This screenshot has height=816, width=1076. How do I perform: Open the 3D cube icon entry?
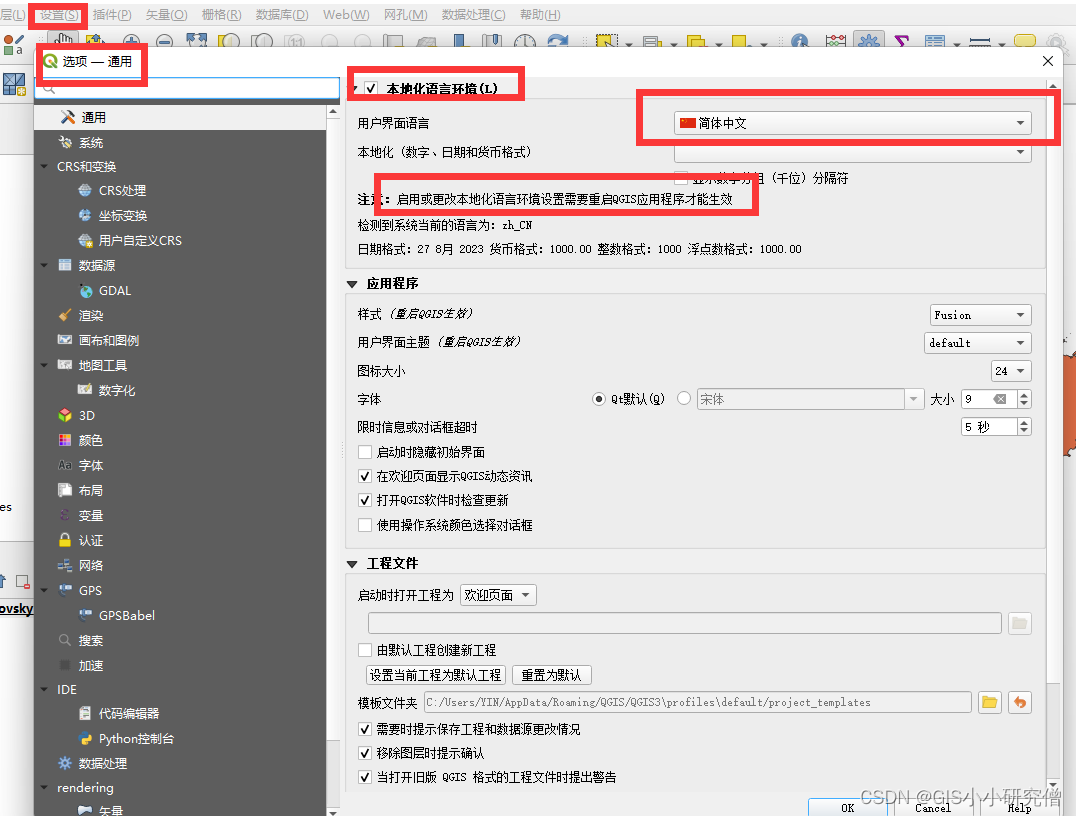pos(65,415)
